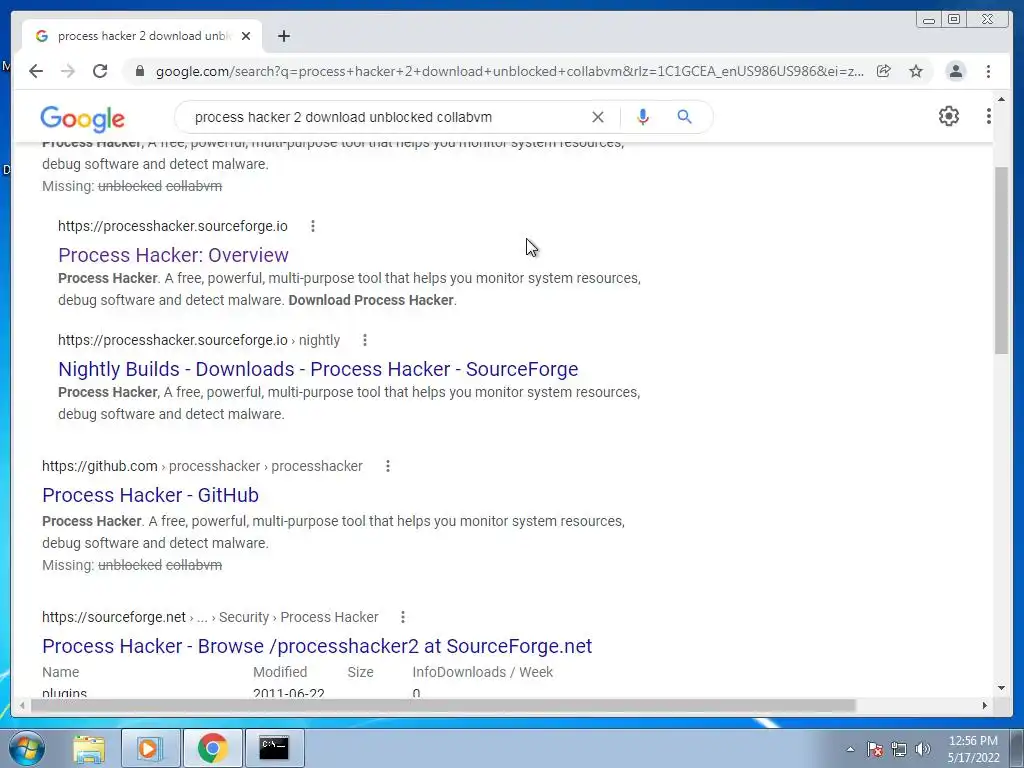The width and height of the screenshot is (1024, 768).
Task: Go back to the previous page
Action: 36,71
